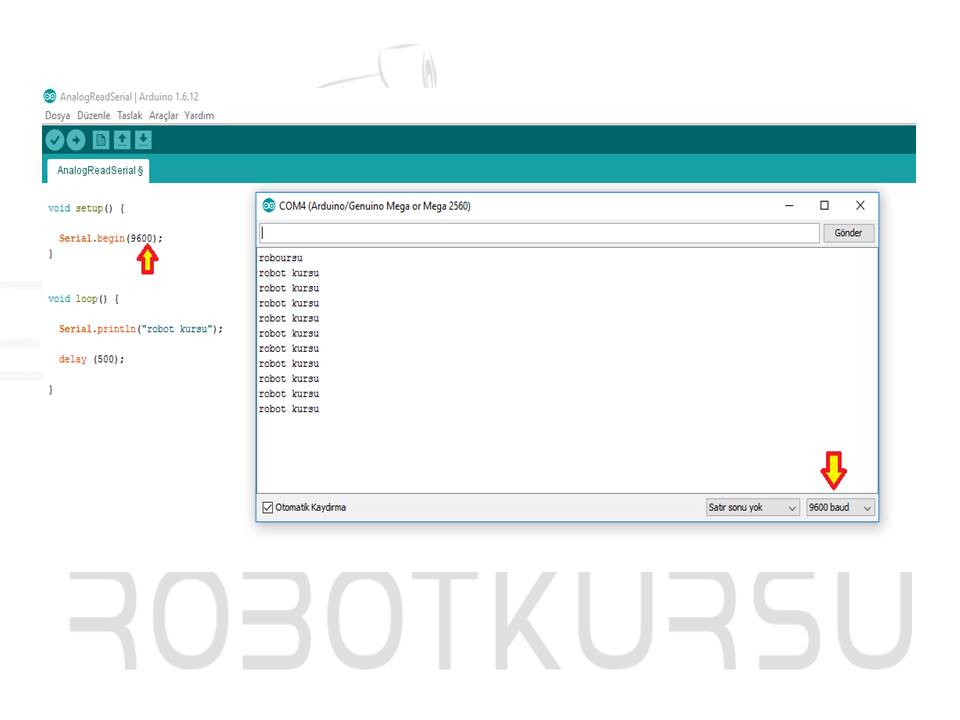The height and width of the screenshot is (720, 960).
Task: Click the Arduino logo in COM4 title bar
Action: click(x=269, y=206)
